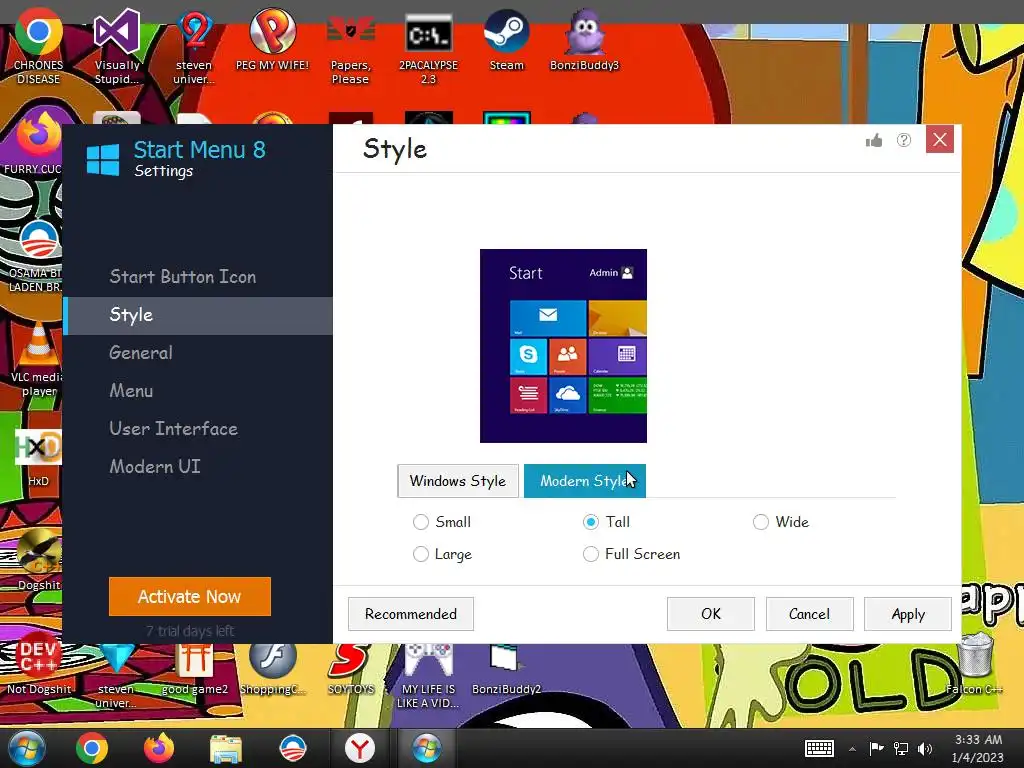Open the CHRONES DISEASE Chrome desktop icon
Image resolution: width=1024 pixels, height=768 pixels.
pos(39,46)
